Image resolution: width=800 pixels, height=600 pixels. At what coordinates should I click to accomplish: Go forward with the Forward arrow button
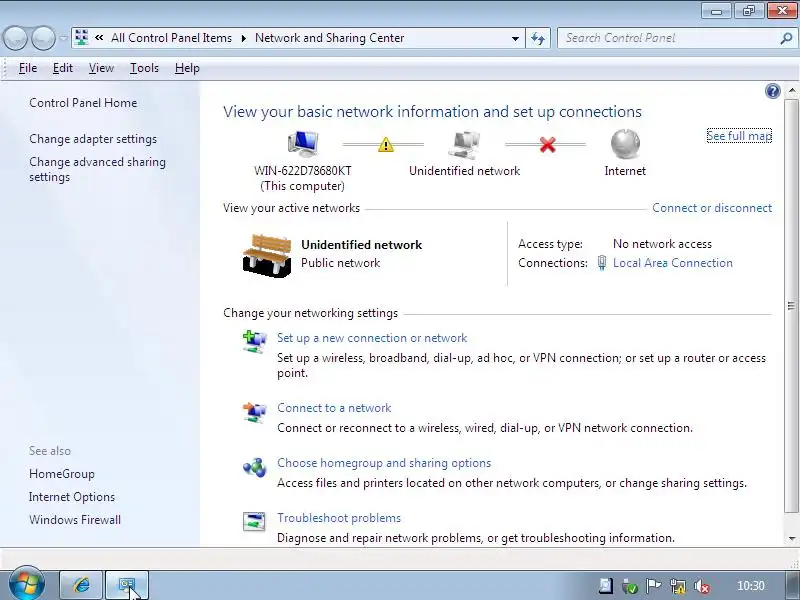tap(43, 38)
